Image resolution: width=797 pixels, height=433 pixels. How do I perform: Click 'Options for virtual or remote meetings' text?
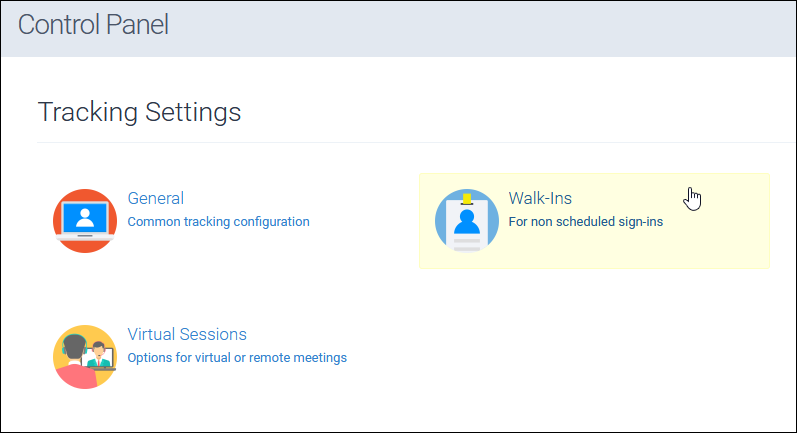(x=237, y=358)
